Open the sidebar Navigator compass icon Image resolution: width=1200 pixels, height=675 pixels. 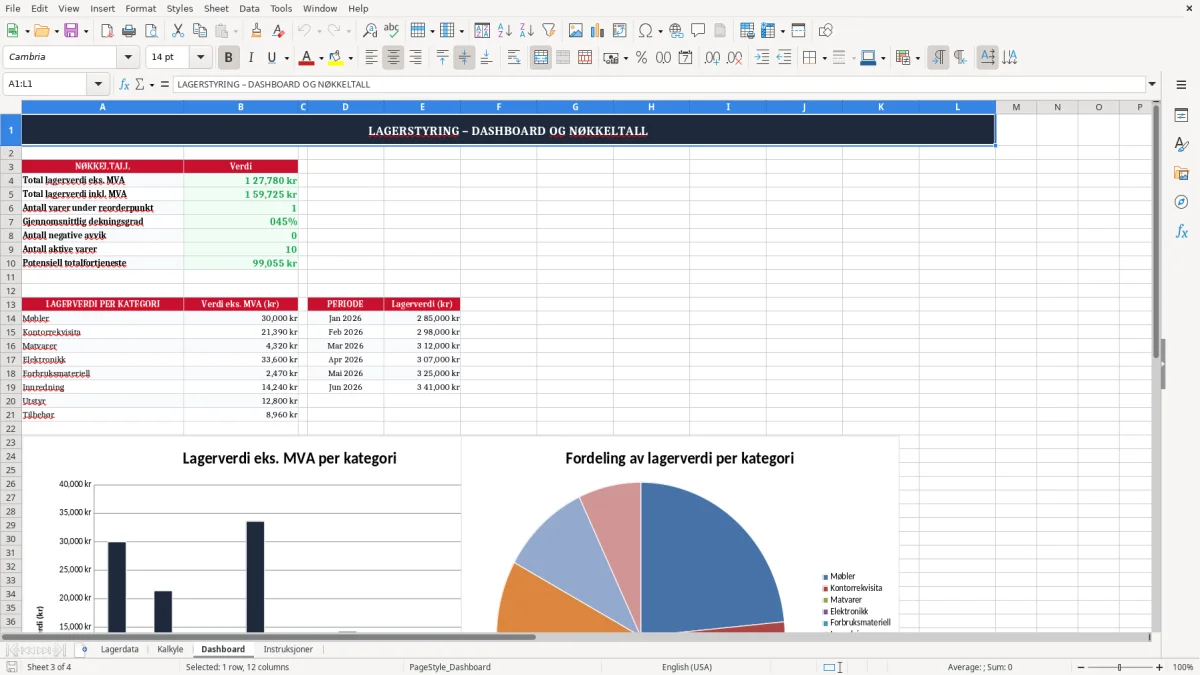pos(1181,202)
